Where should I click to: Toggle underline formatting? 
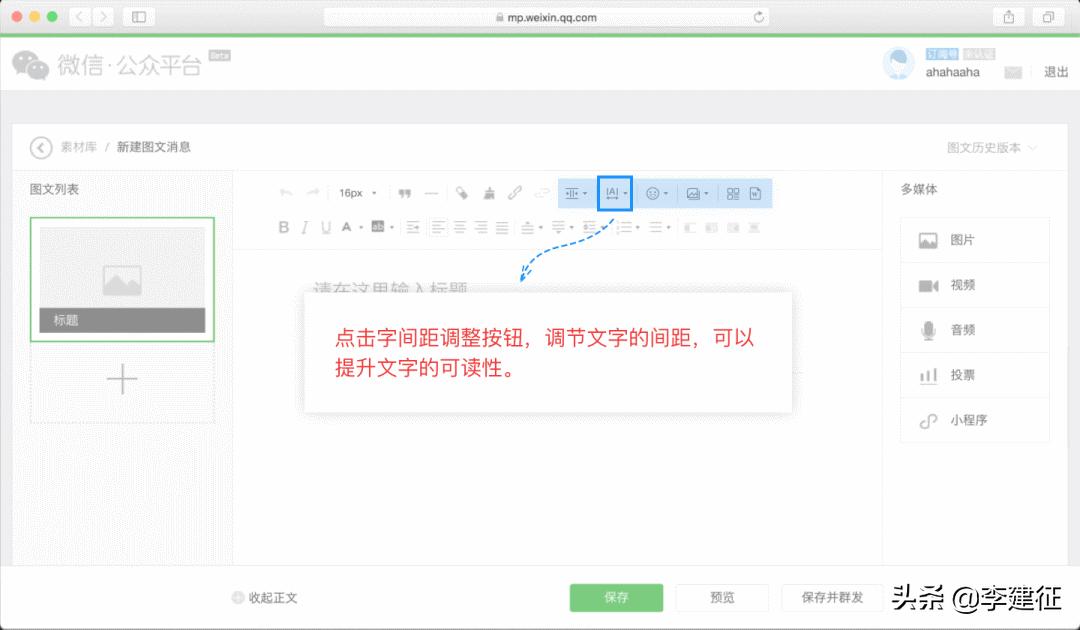[x=325, y=227]
